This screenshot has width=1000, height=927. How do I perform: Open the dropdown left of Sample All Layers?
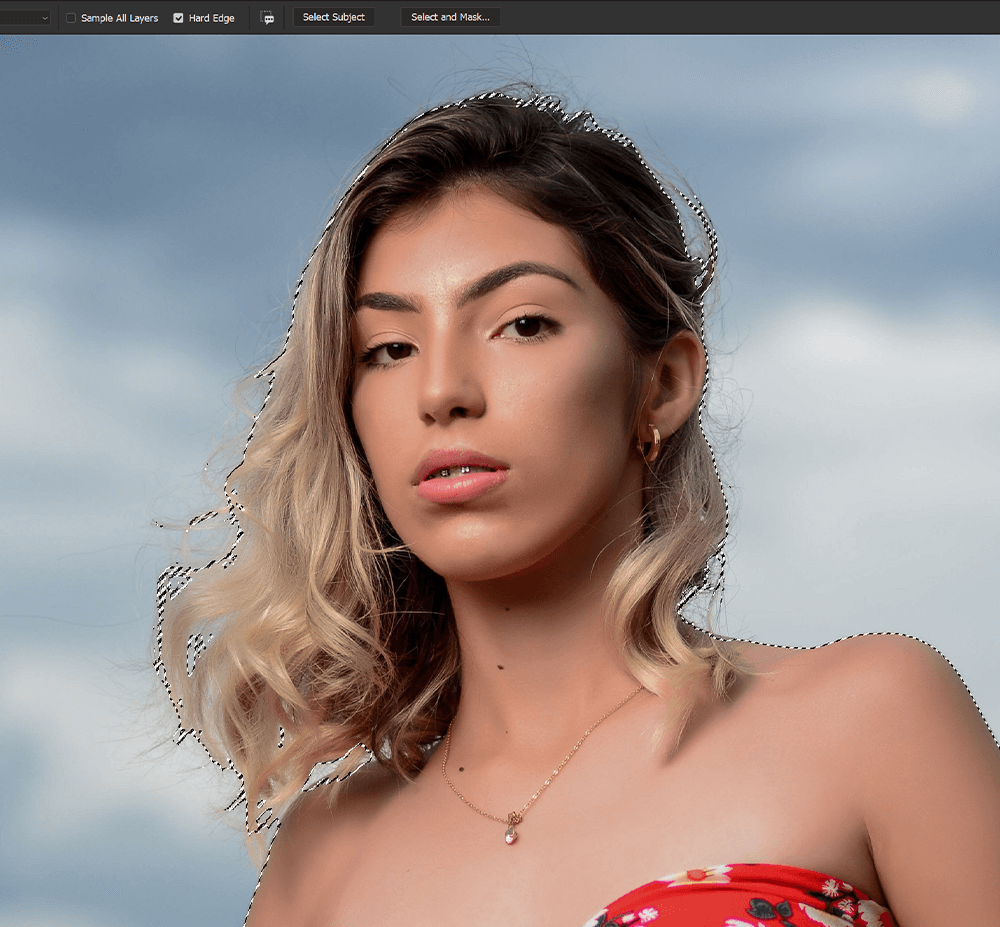pos(25,18)
